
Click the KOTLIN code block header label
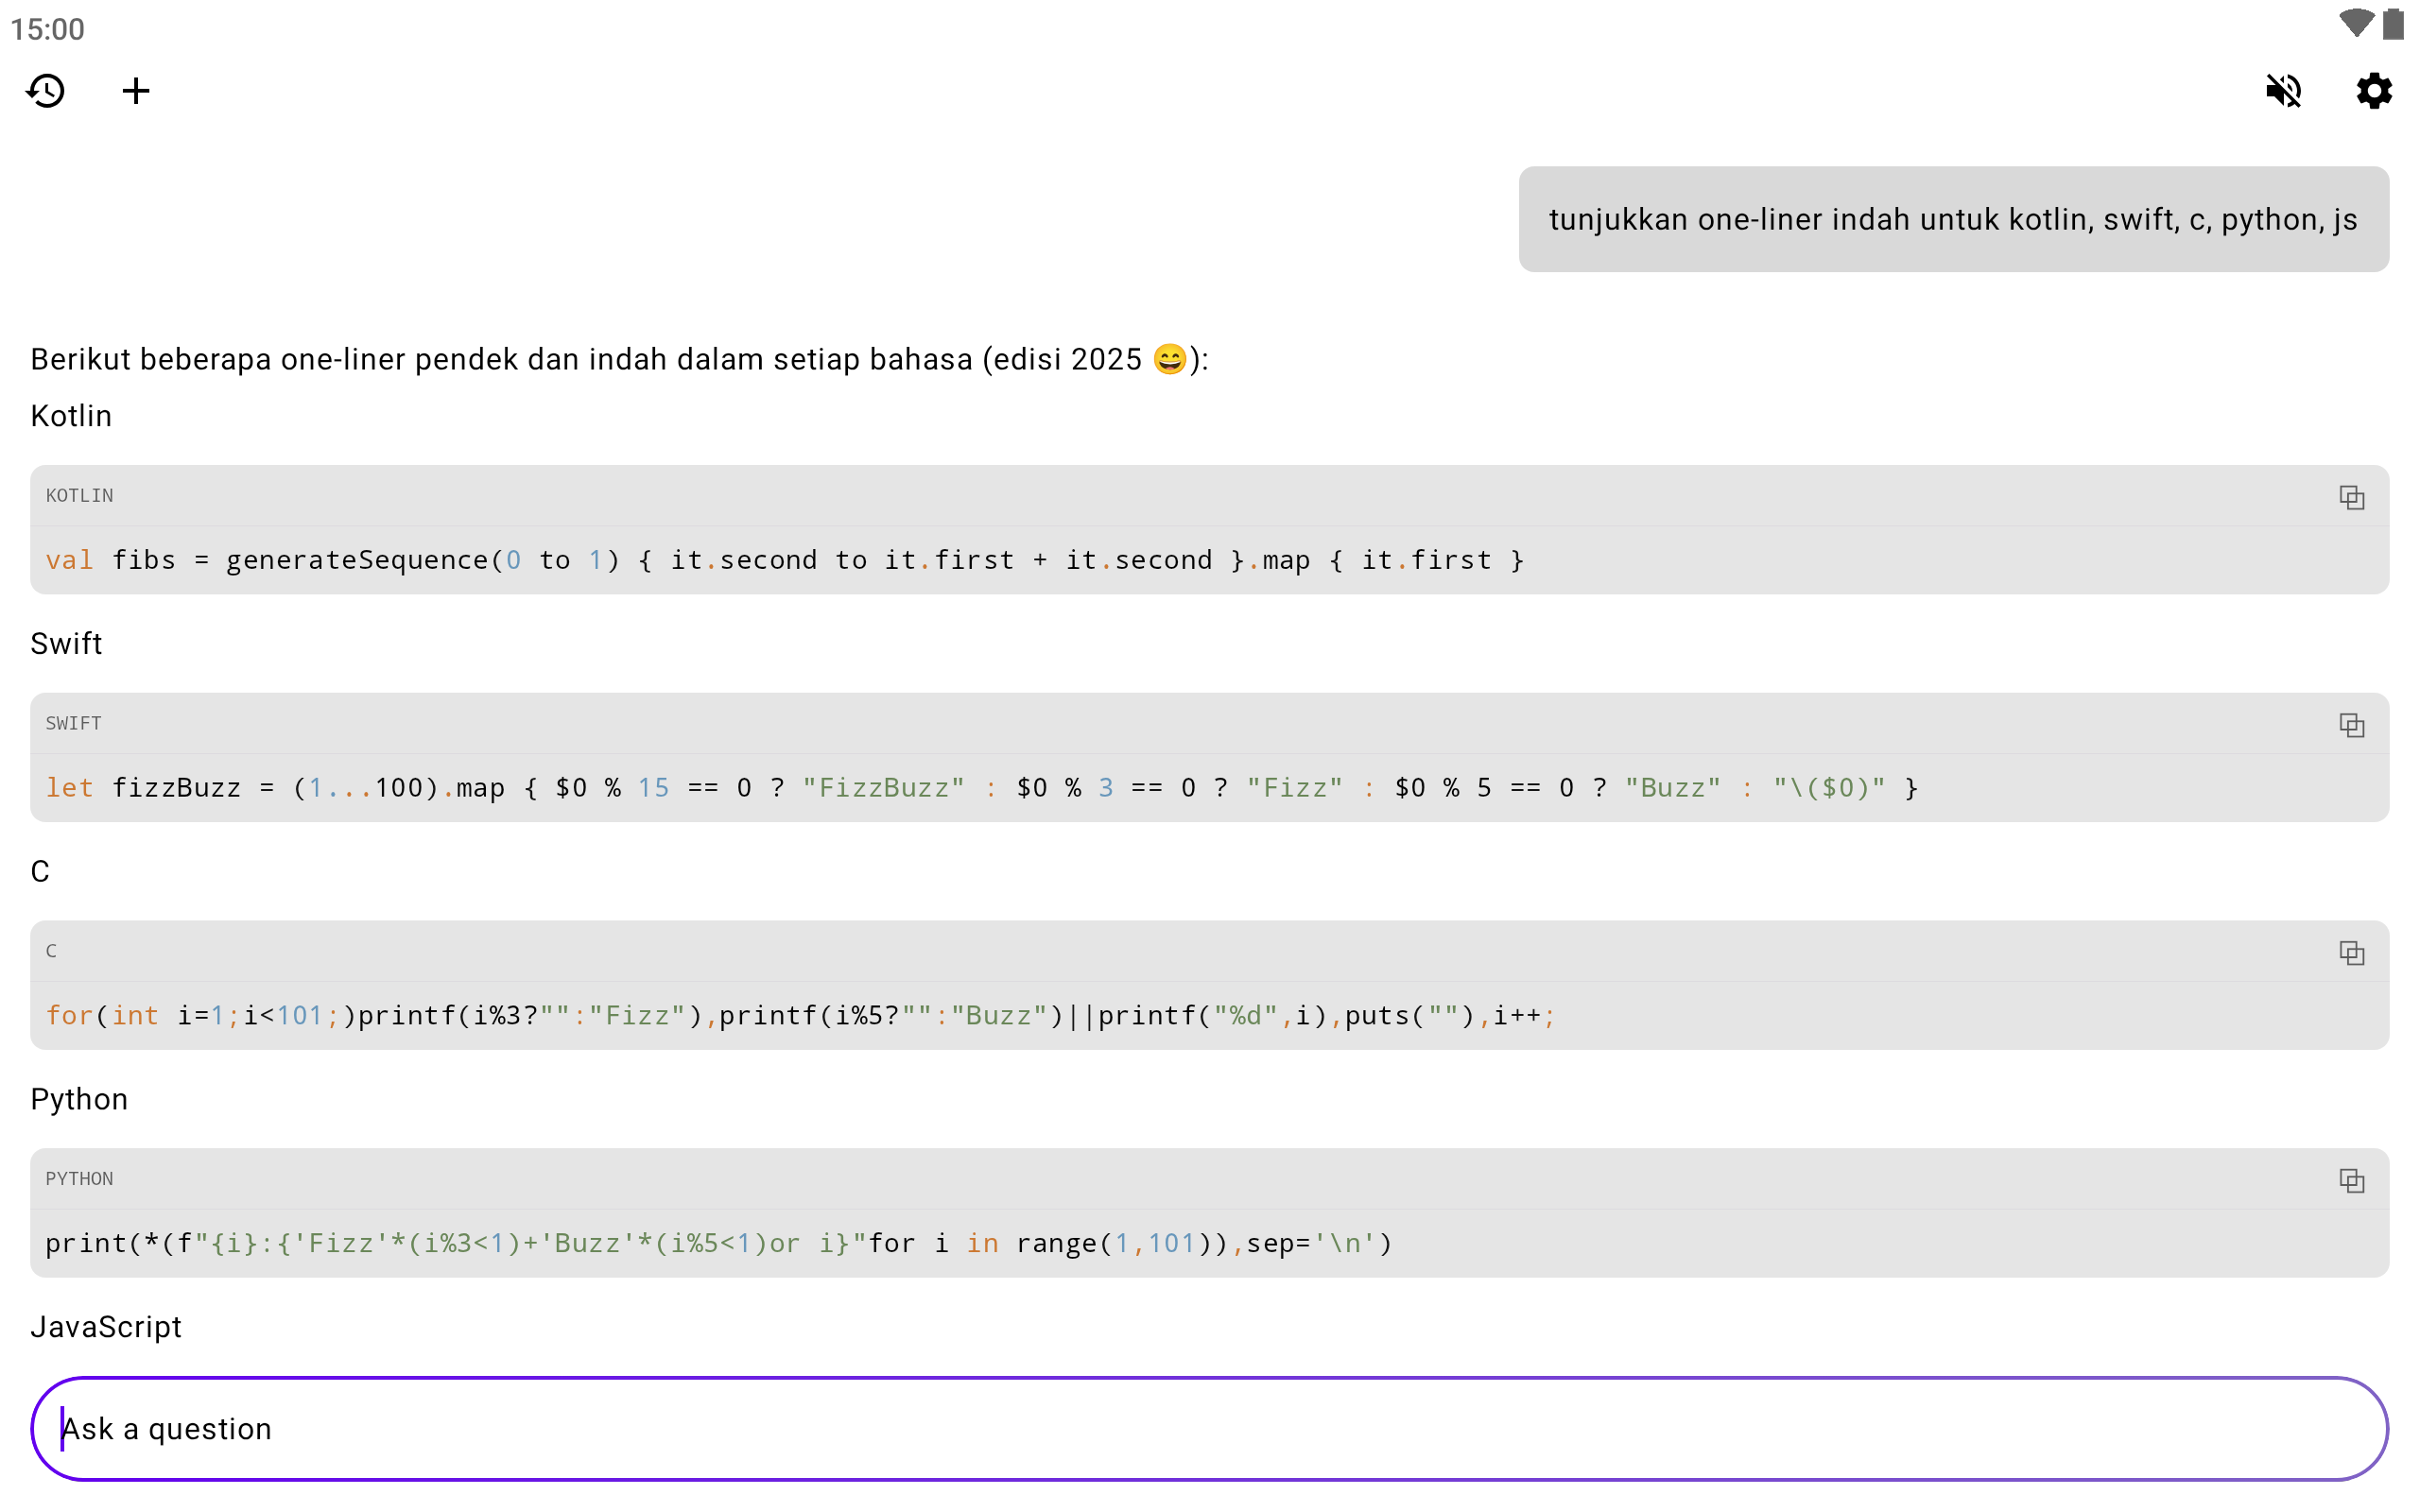(80, 496)
